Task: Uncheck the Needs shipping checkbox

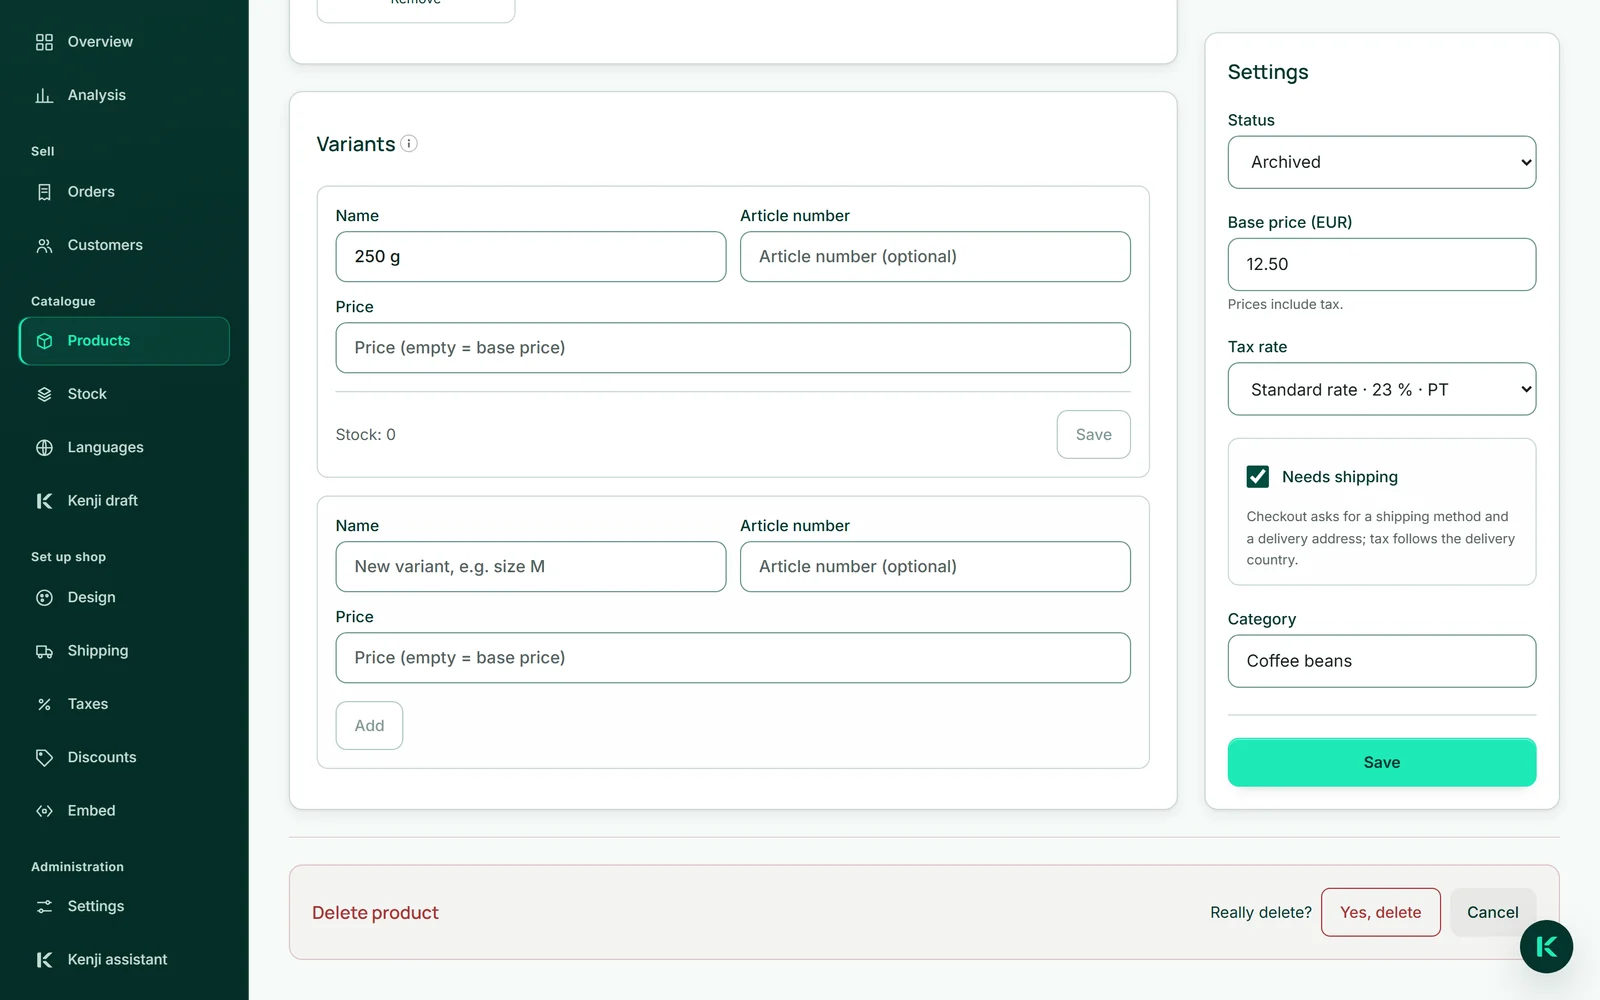Action: click(1258, 477)
